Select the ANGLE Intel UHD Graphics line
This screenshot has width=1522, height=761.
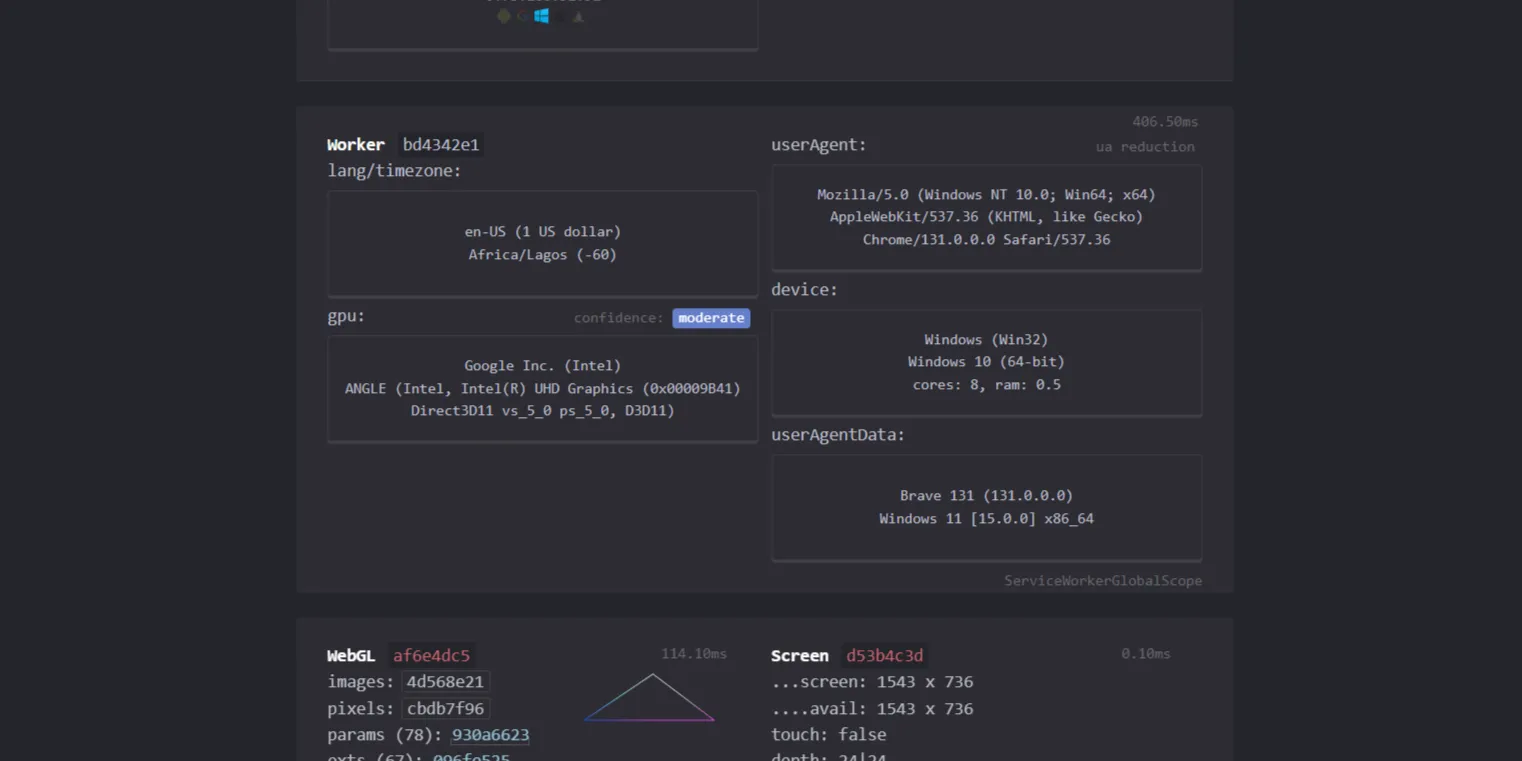(x=543, y=389)
